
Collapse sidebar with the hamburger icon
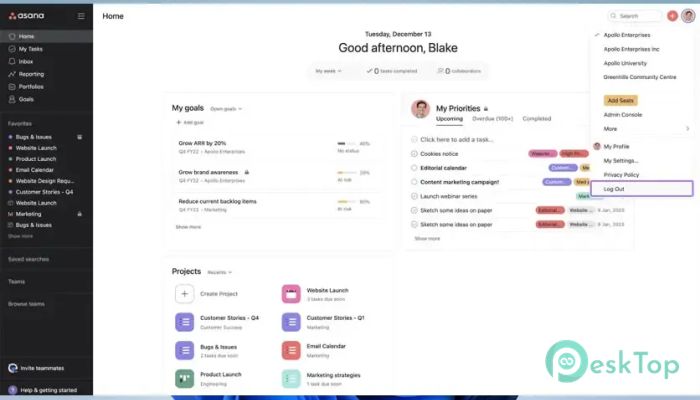[81, 16]
